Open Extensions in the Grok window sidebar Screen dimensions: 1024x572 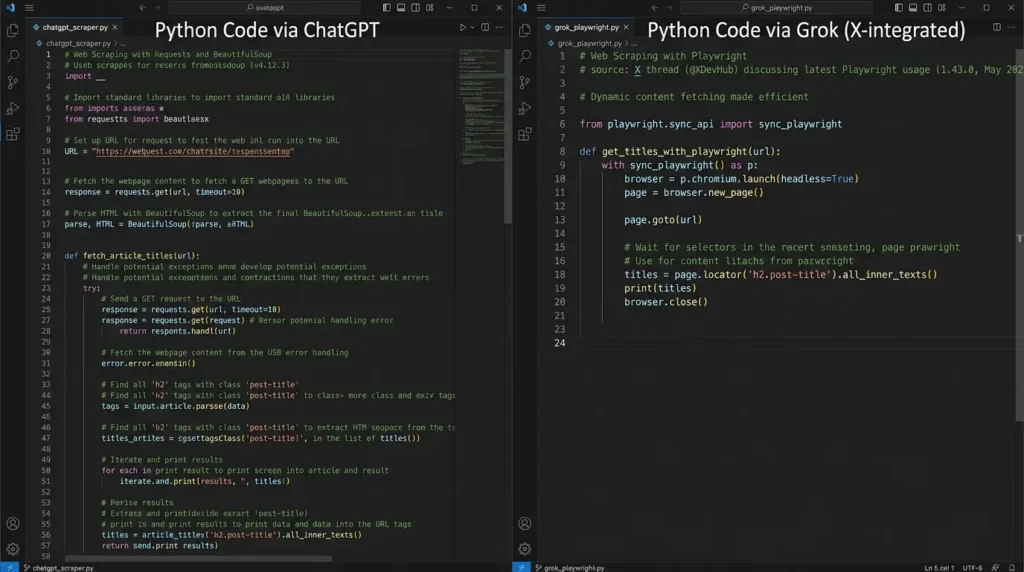524,135
